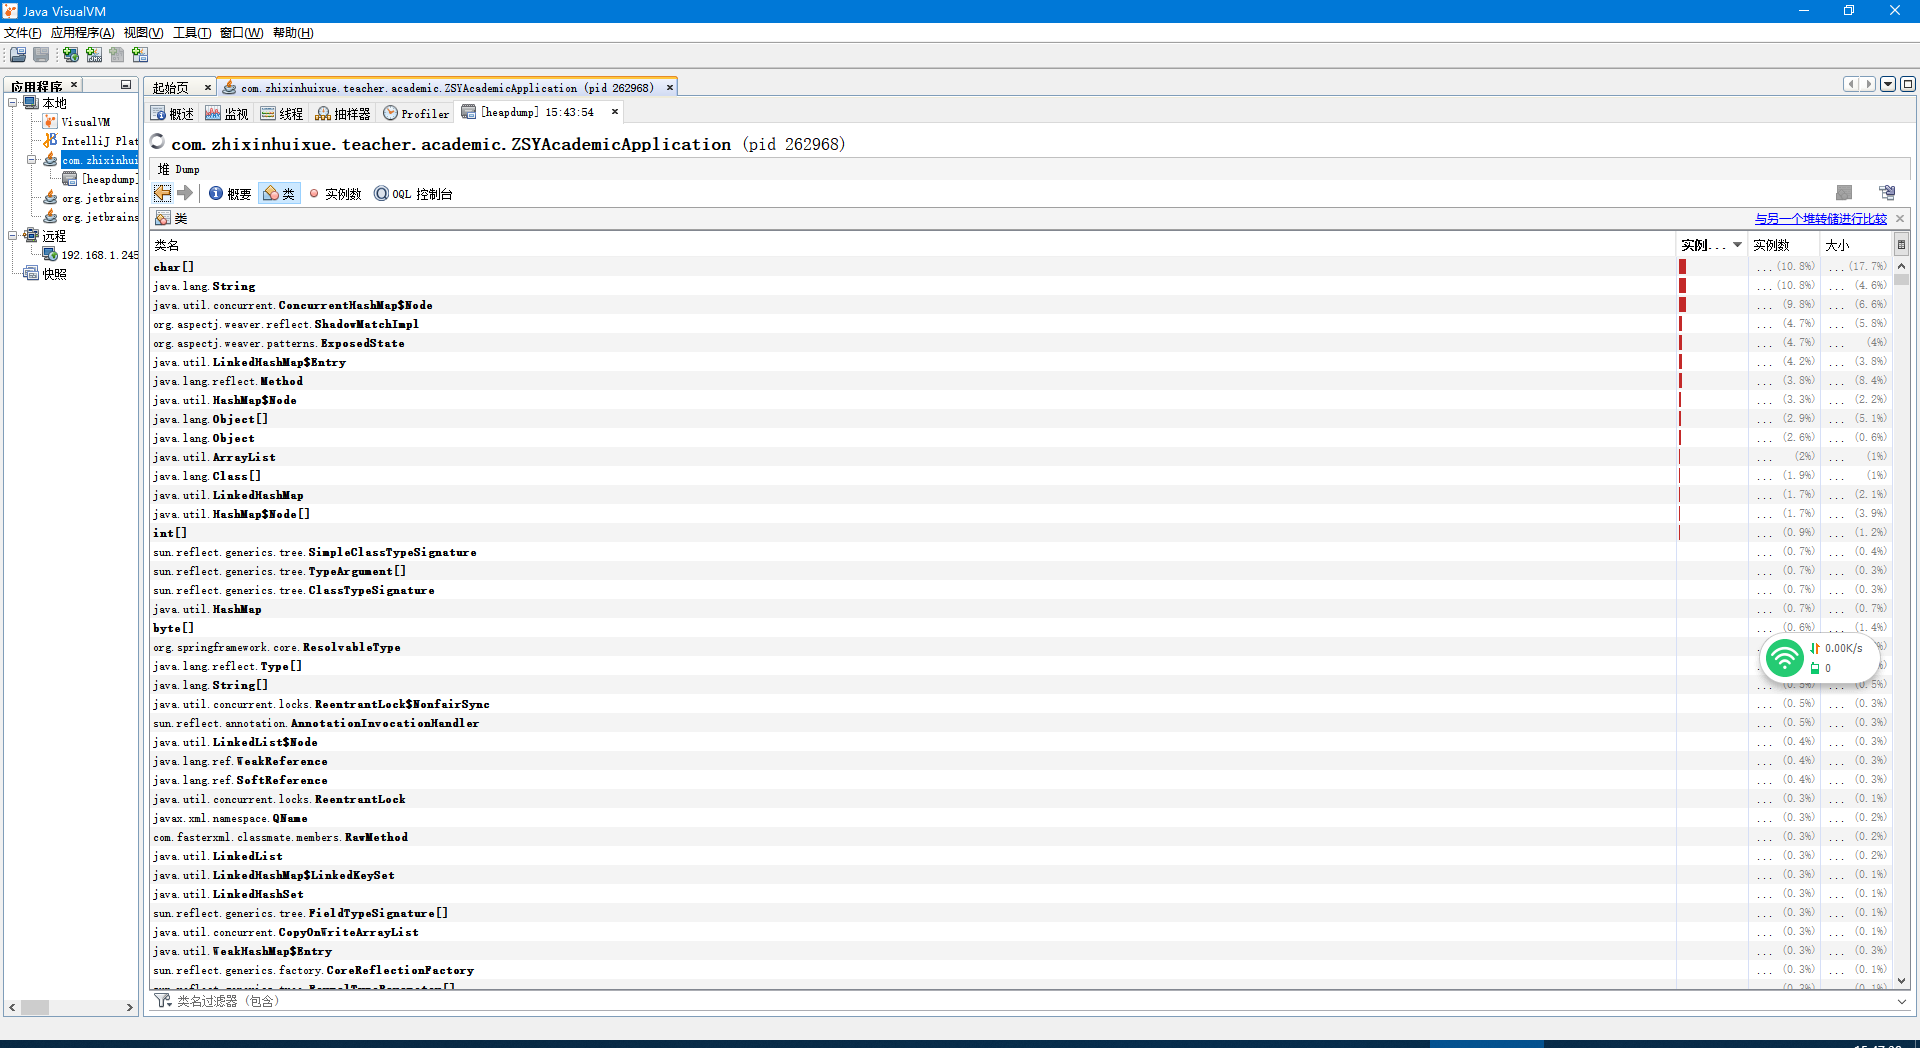Switch to the 概述 tab
The image size is (1920, 1048).
172,113
